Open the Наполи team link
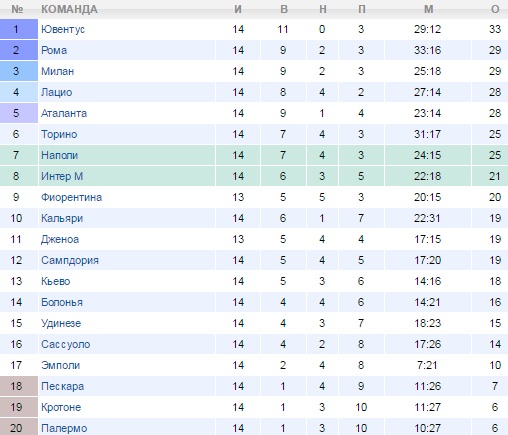Image resolution: width=508 pixels, height=435 pixels. [x=59, y=155]
